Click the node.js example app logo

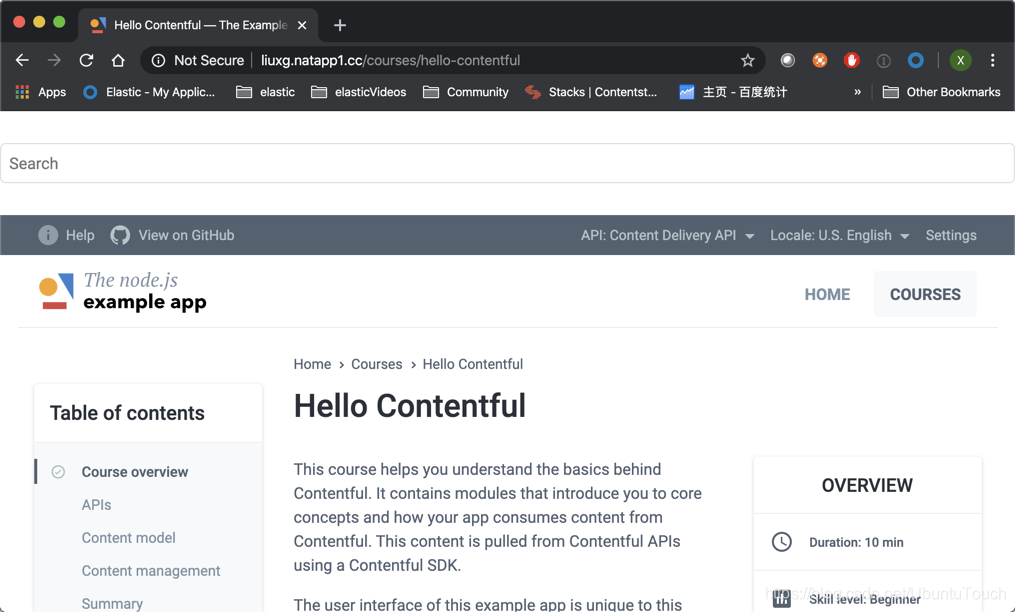122,291
